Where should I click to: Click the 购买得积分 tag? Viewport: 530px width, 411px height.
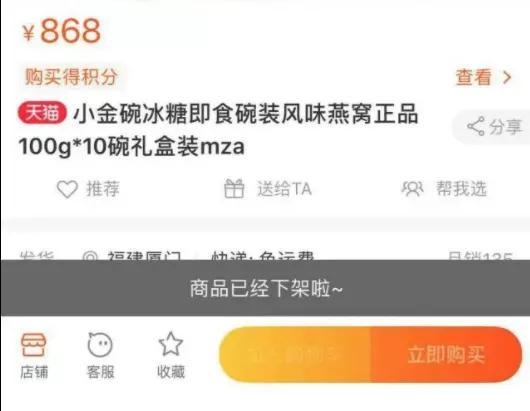[x=71, y=77]
